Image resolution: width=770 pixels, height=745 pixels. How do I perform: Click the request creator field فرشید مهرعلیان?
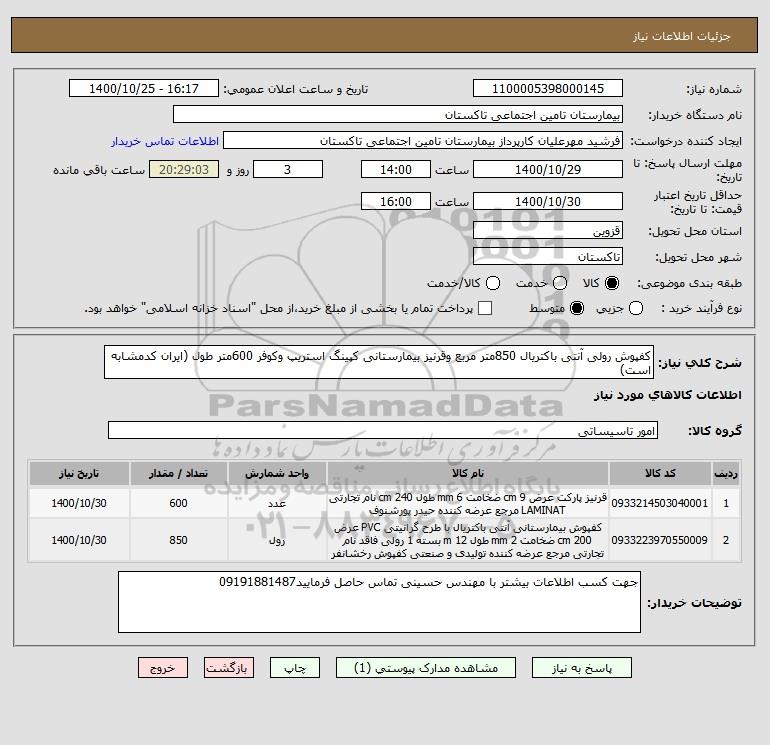(x=423, y=140)
